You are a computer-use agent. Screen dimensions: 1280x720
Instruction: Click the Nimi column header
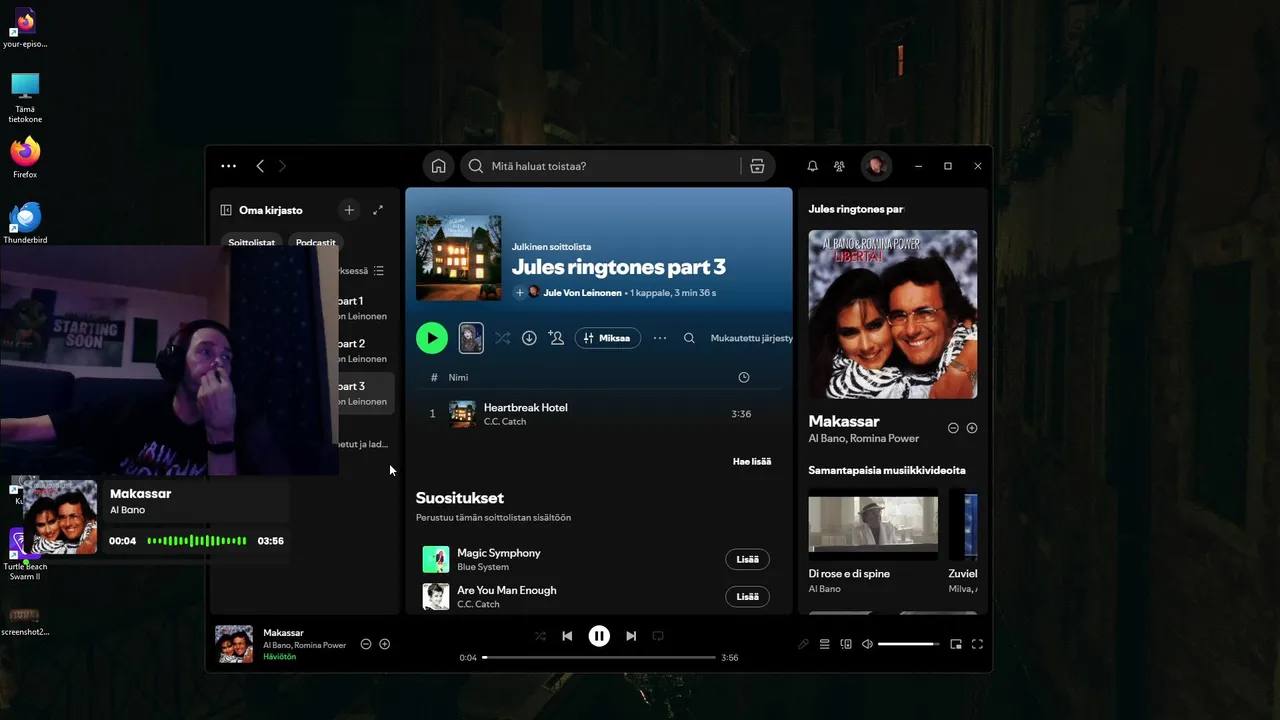pyautogui.click(x=458, y=377)
